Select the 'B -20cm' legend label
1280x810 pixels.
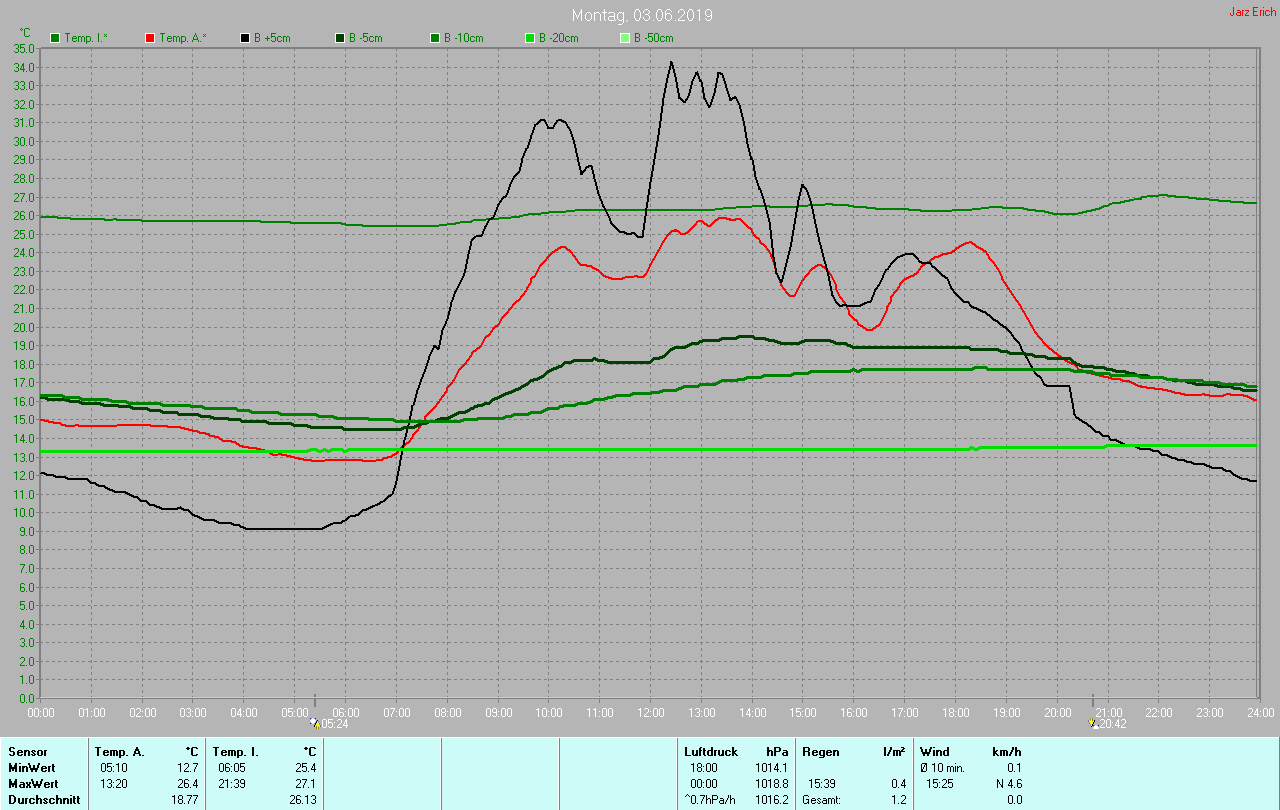(x=559, y=38)
